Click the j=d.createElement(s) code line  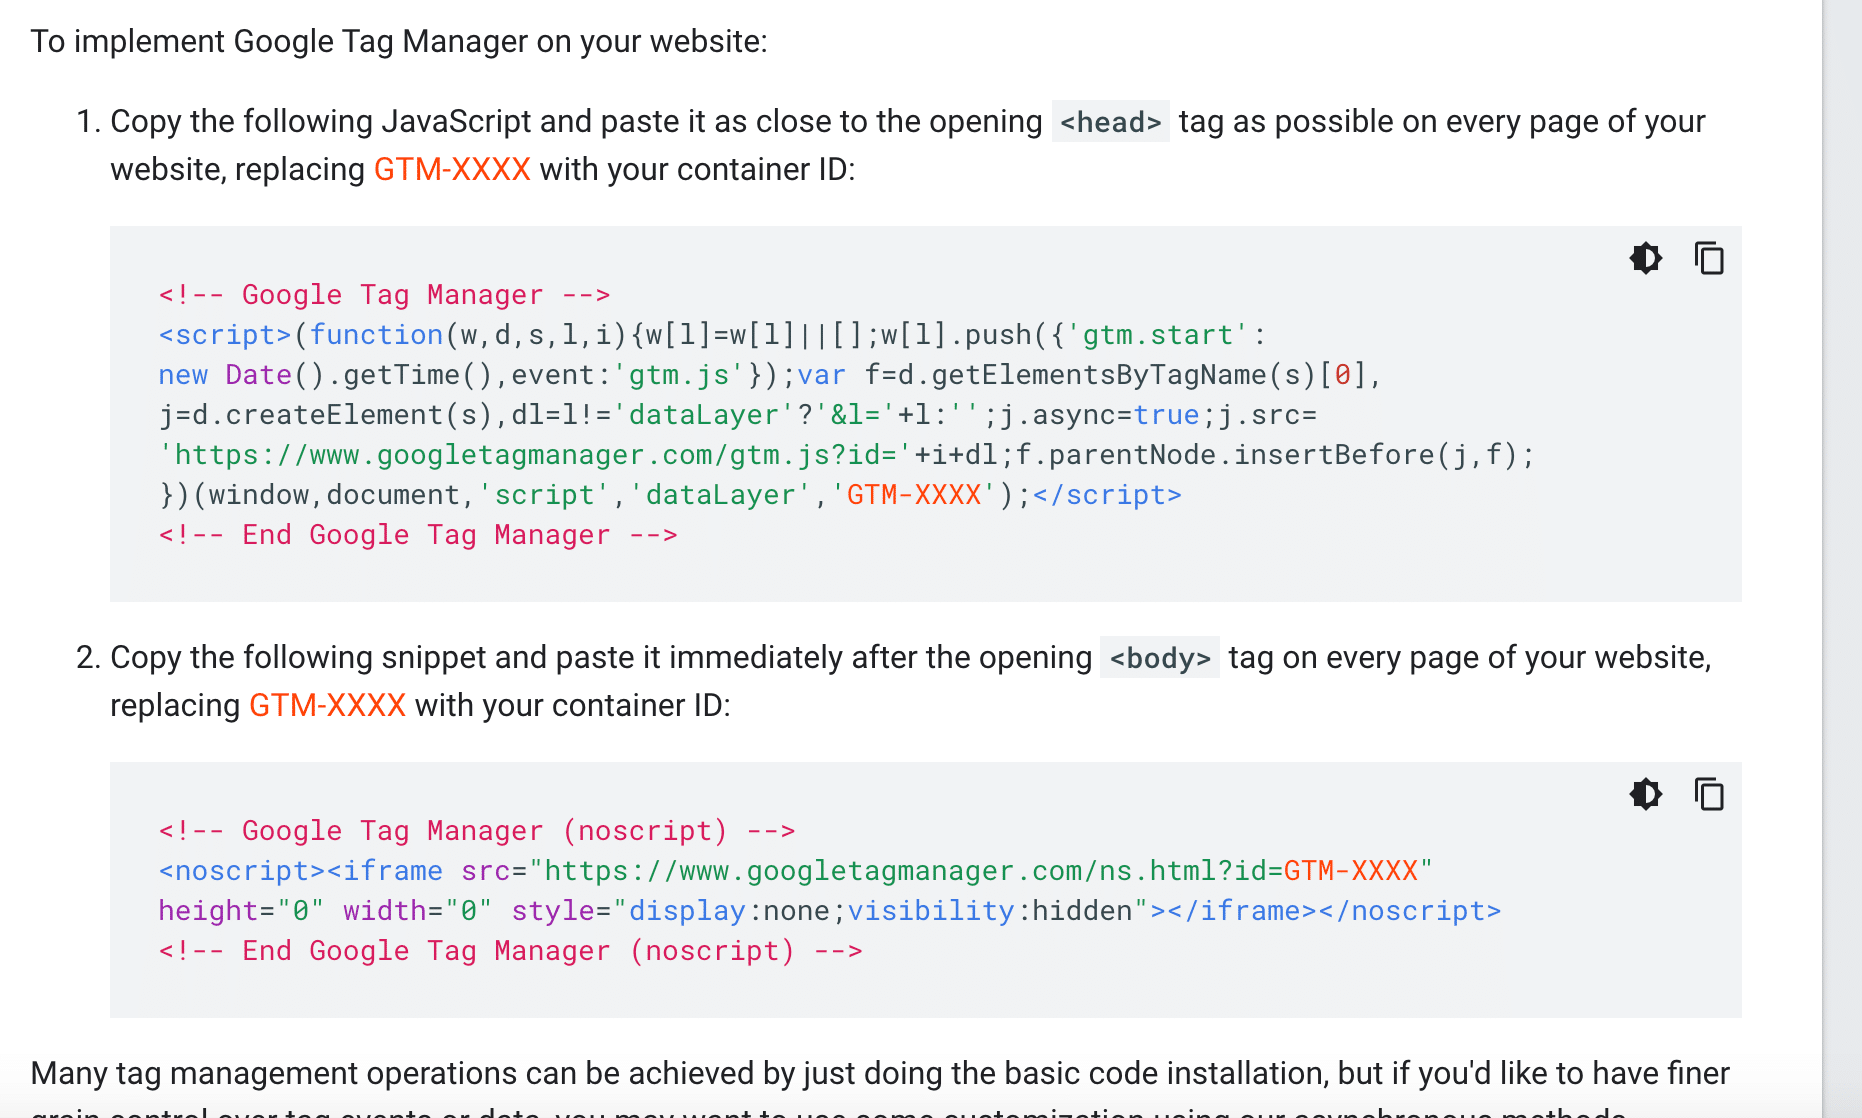tap(738, 415)
